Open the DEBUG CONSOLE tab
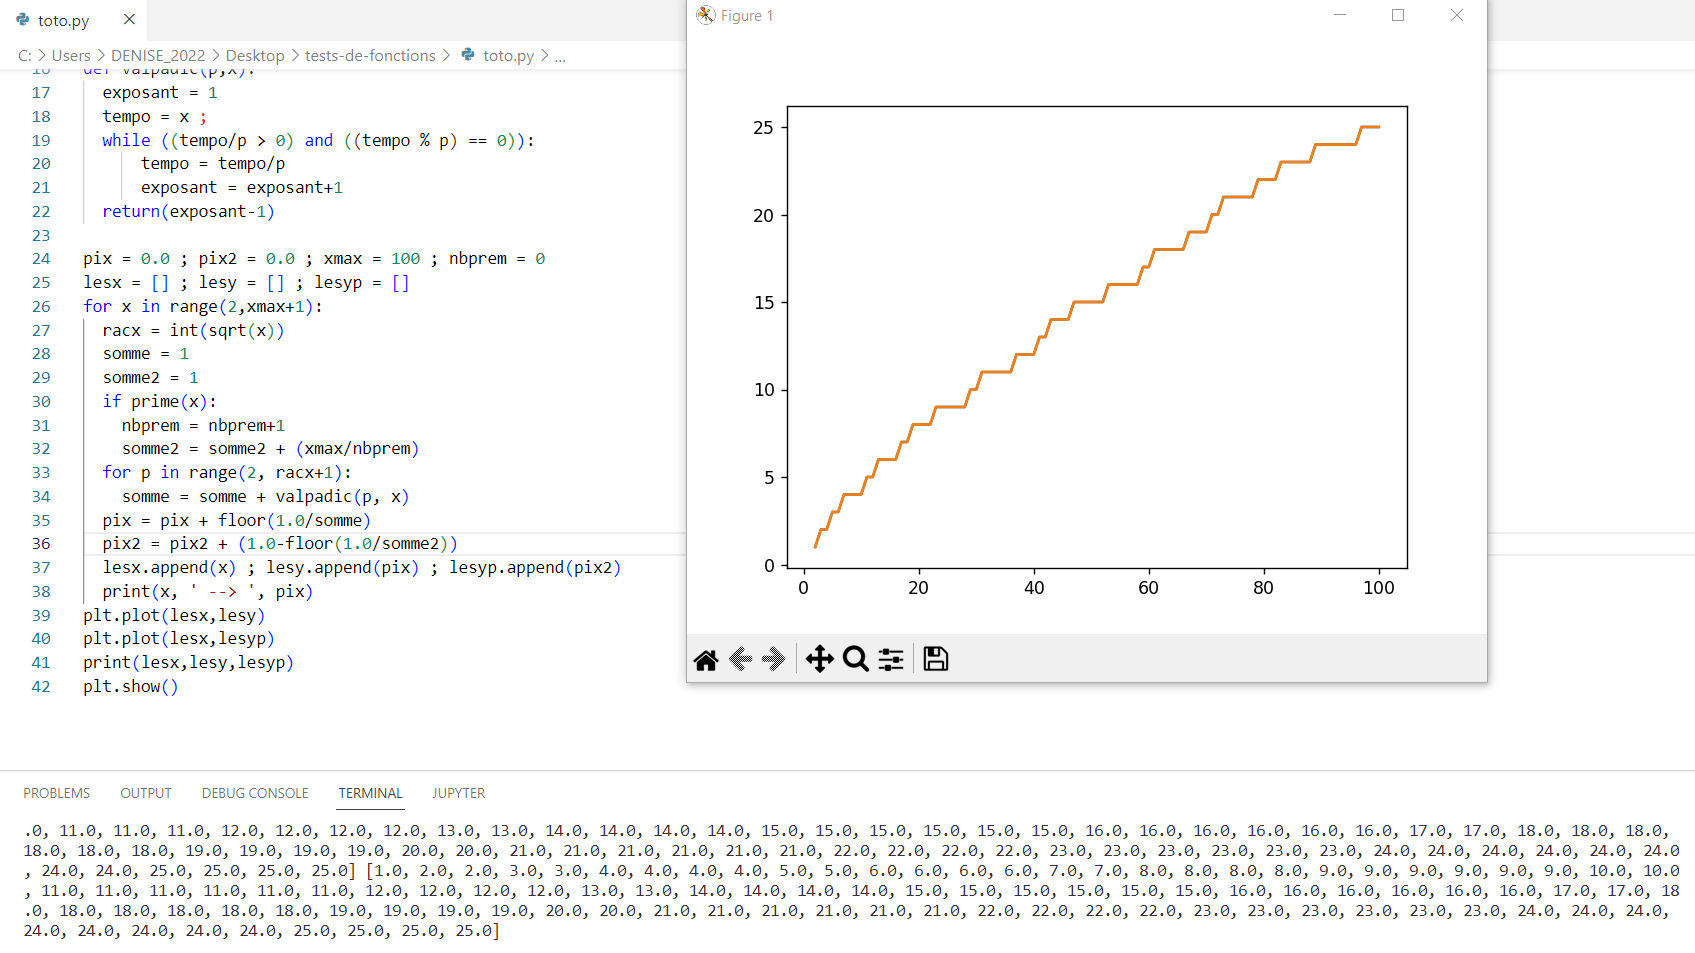 click(x=255, y=793)
